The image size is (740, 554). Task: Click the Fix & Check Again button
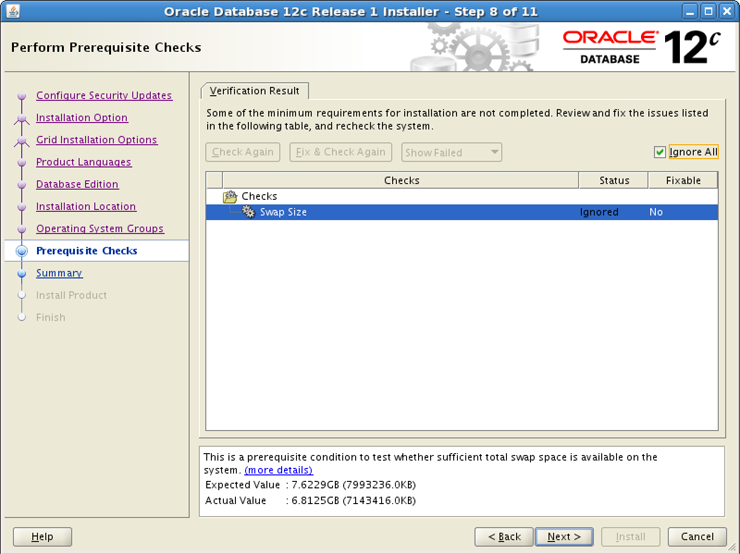tap(340, 152)
